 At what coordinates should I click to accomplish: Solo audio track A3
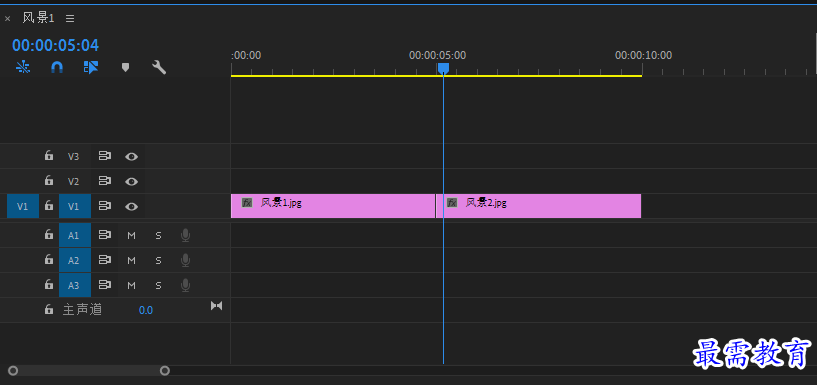tap(158, 285)
